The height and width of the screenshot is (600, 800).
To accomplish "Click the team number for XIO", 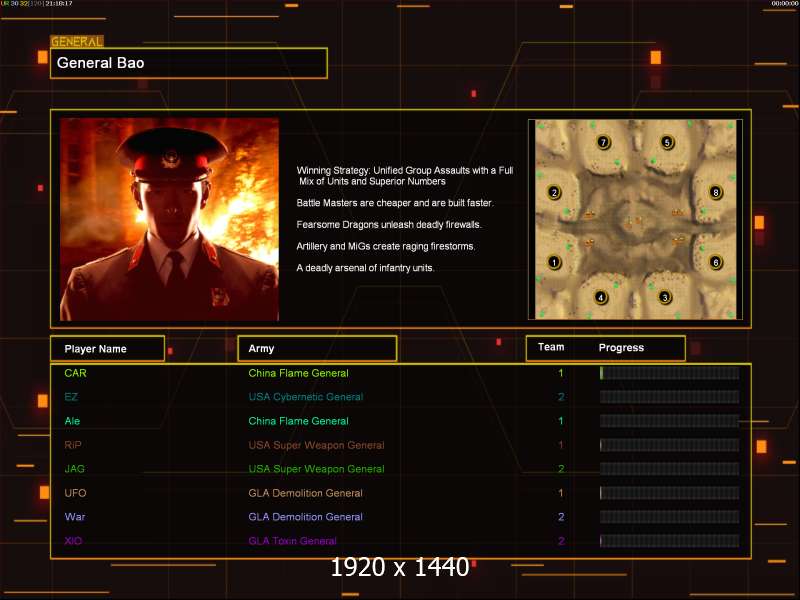I will [561, 541].
